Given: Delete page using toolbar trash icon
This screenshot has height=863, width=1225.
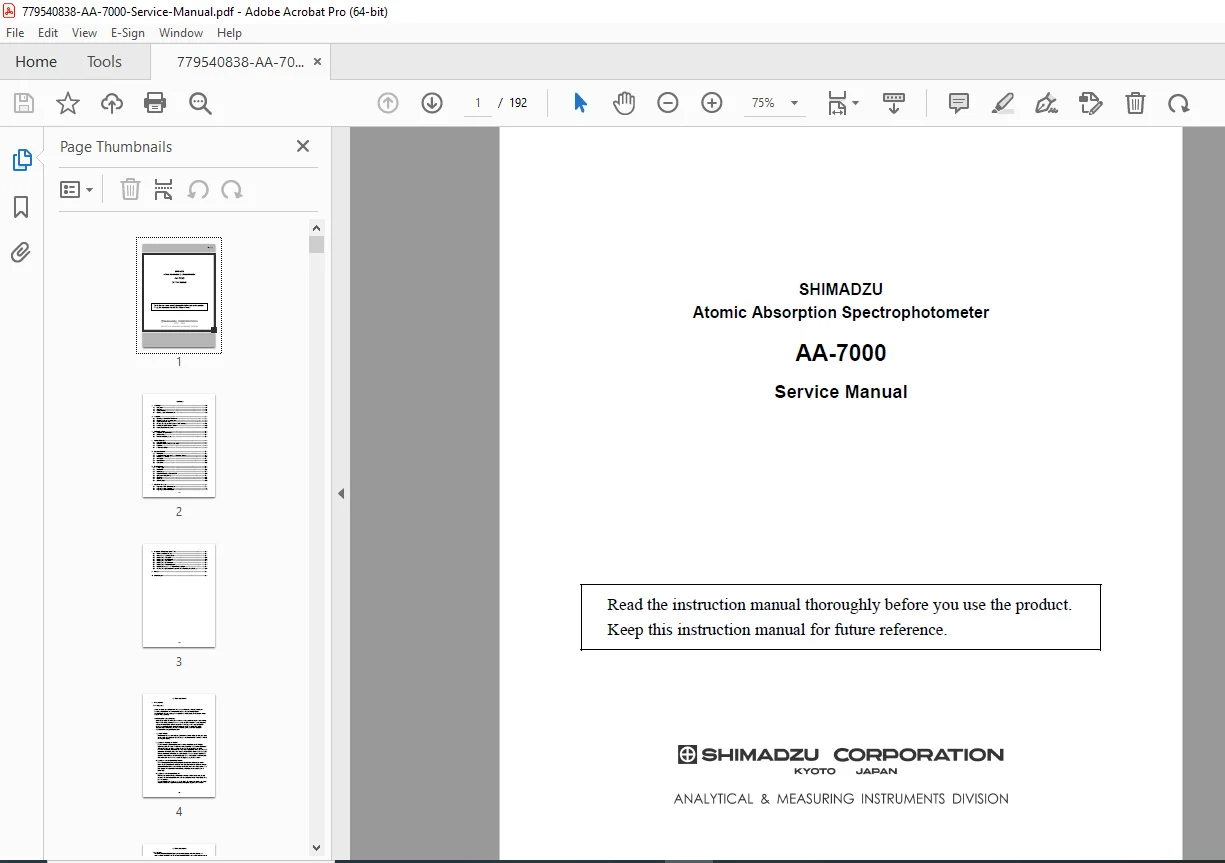Looking at the screenshot, I should point(1135,103).
